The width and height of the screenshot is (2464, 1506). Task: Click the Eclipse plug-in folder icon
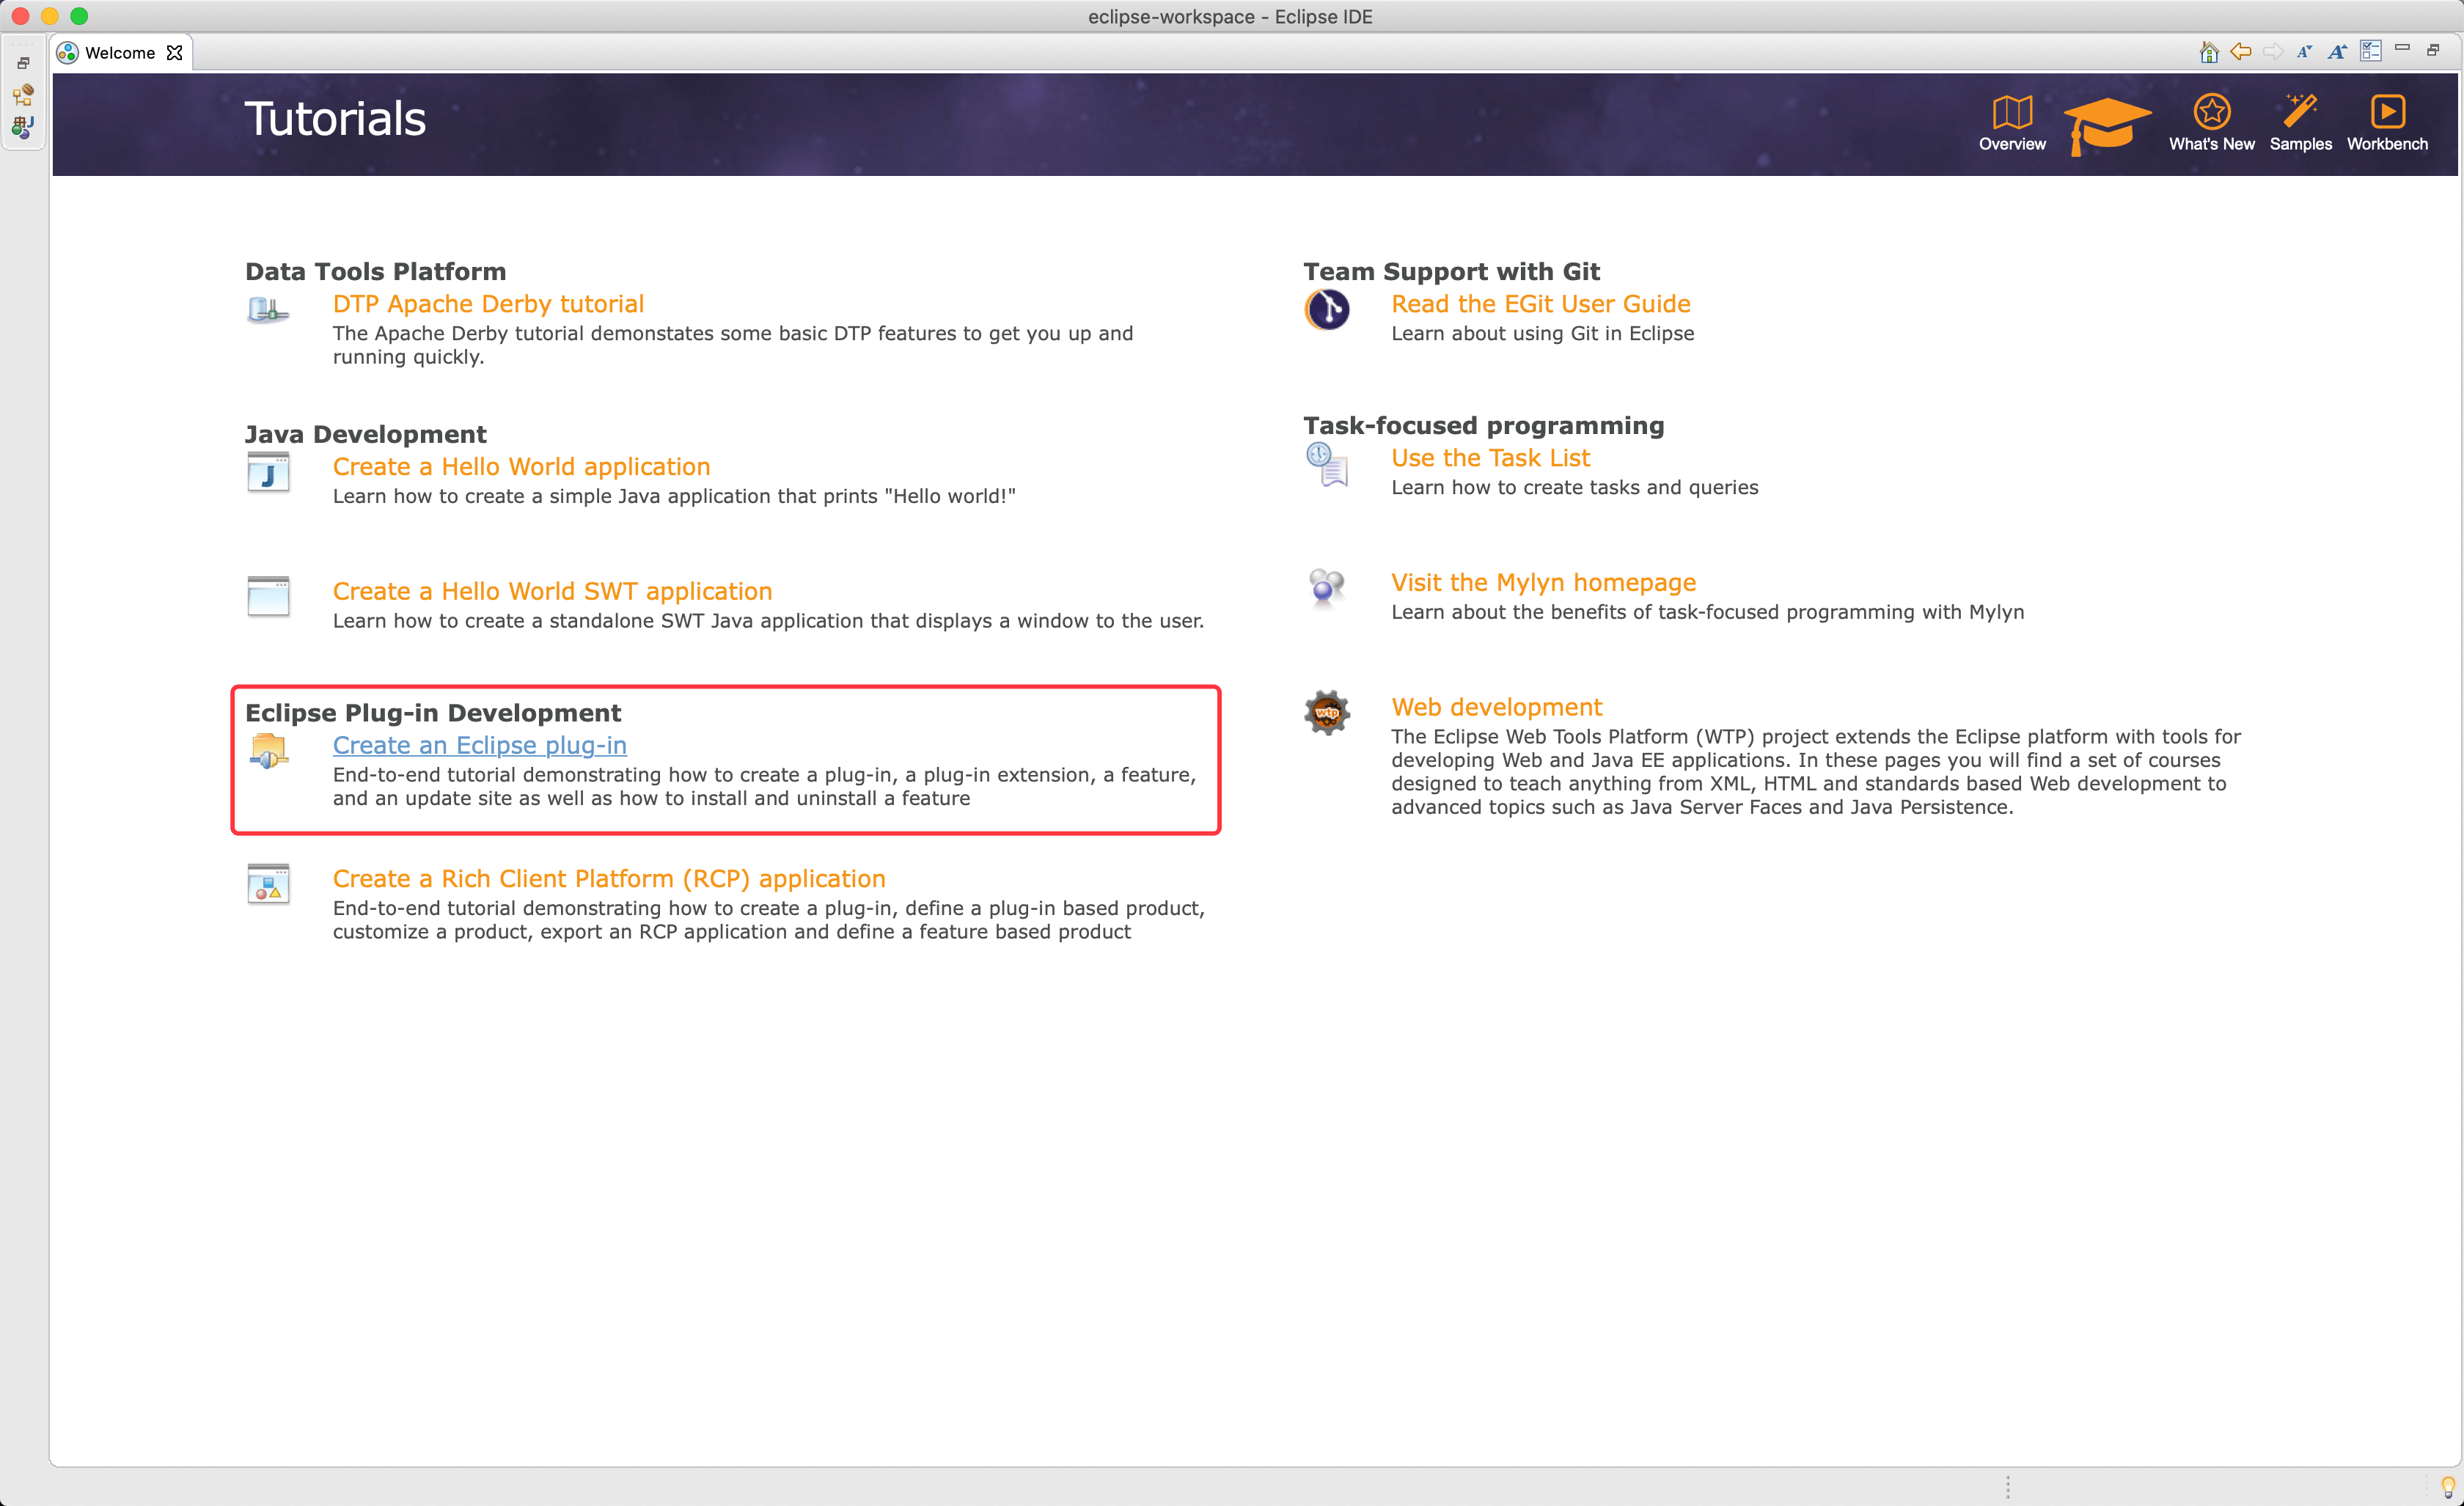pos(268,750)
